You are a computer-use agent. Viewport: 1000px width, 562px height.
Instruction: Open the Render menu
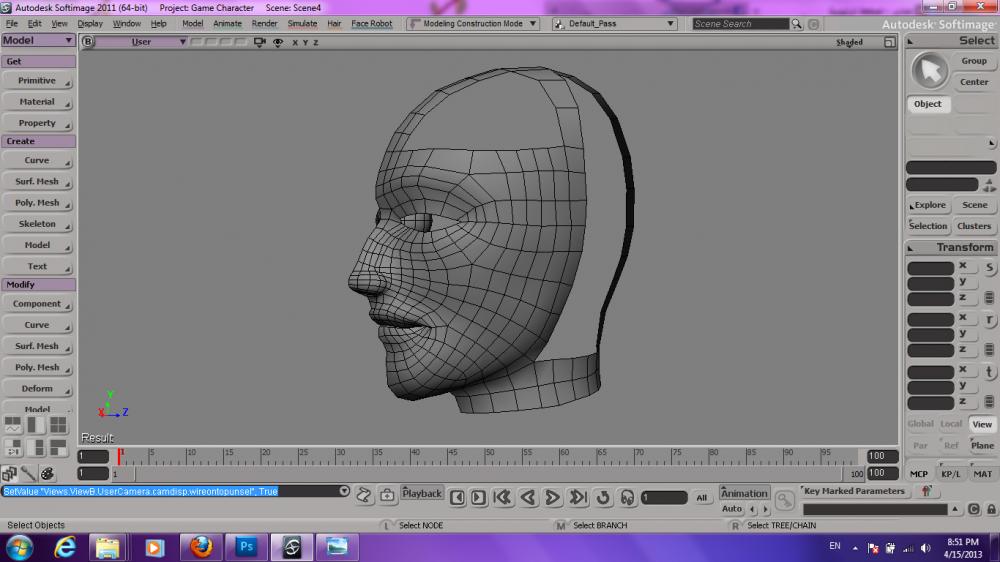264,23
